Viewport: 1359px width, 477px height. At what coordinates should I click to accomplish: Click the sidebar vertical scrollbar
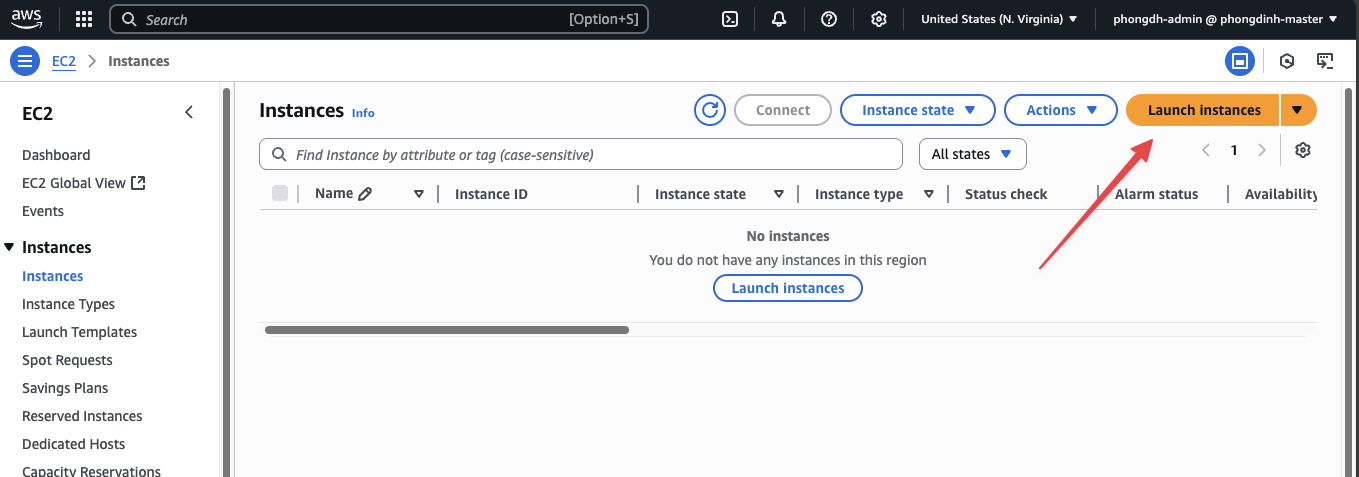[x=227, y=280]
